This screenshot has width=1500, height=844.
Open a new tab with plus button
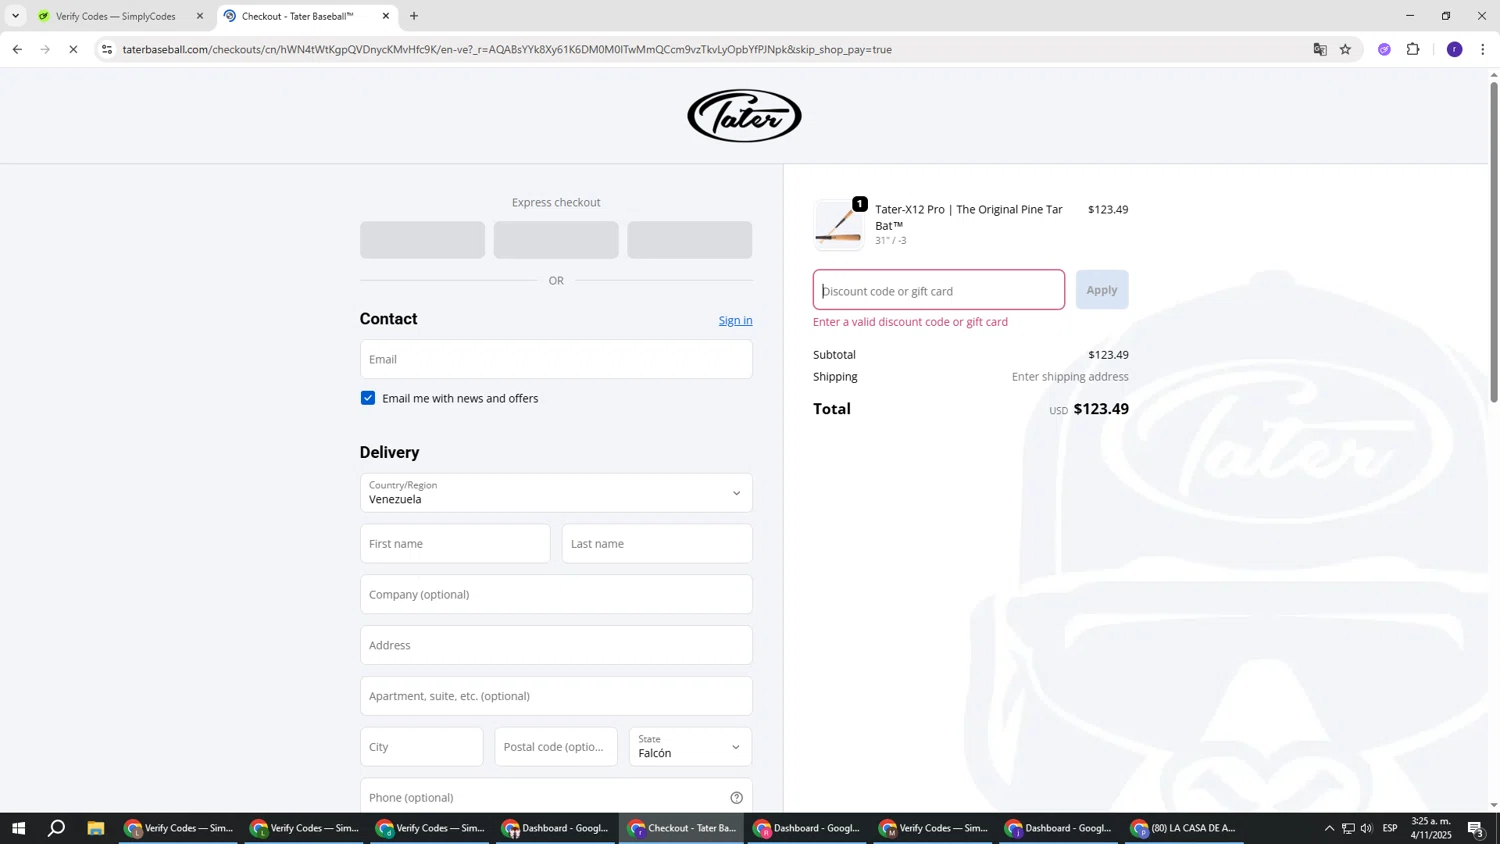coord(414,16)
